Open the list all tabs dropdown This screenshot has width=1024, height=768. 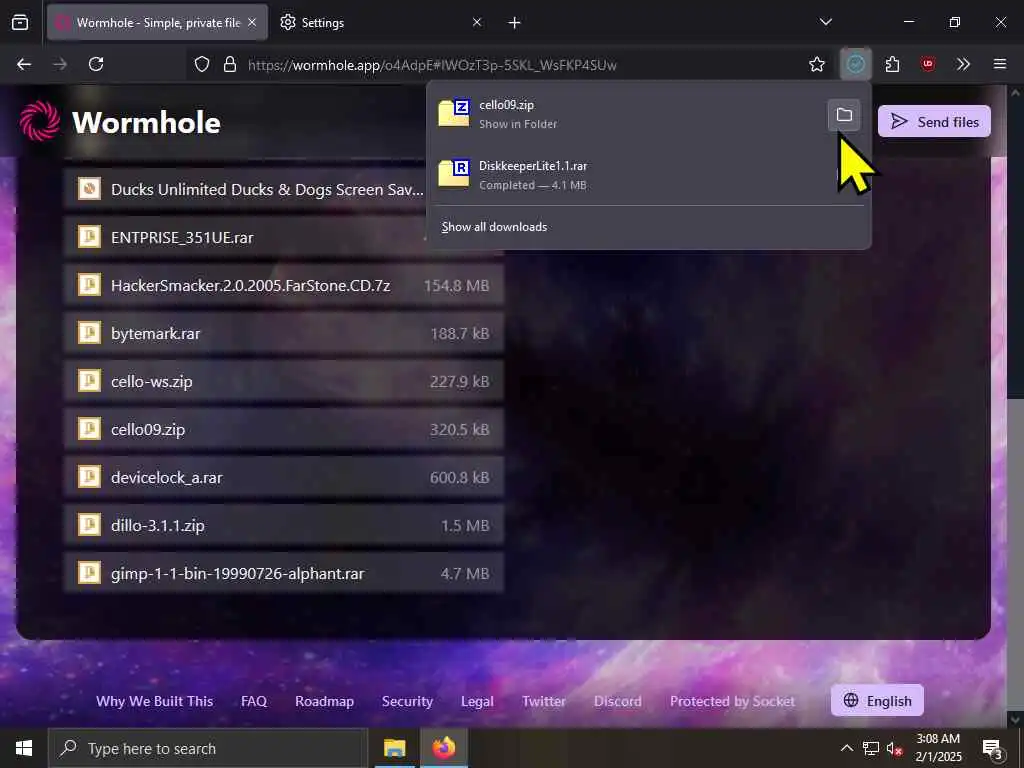(825, 22)
